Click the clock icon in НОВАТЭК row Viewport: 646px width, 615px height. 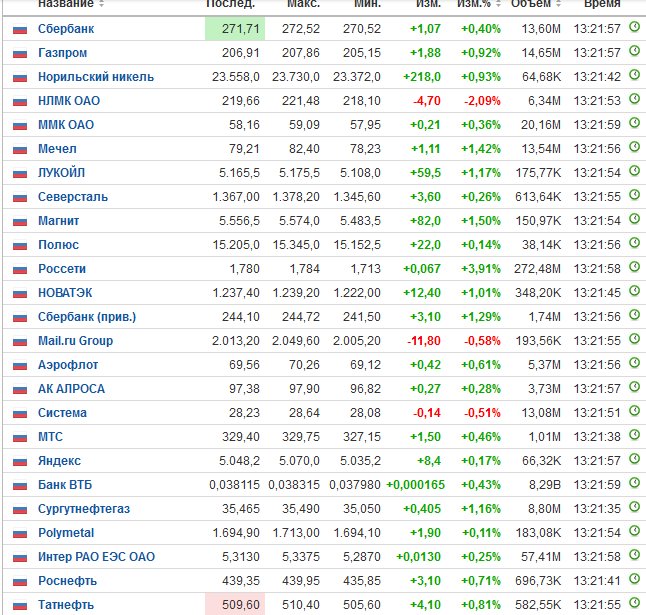[x=634, y=291]
